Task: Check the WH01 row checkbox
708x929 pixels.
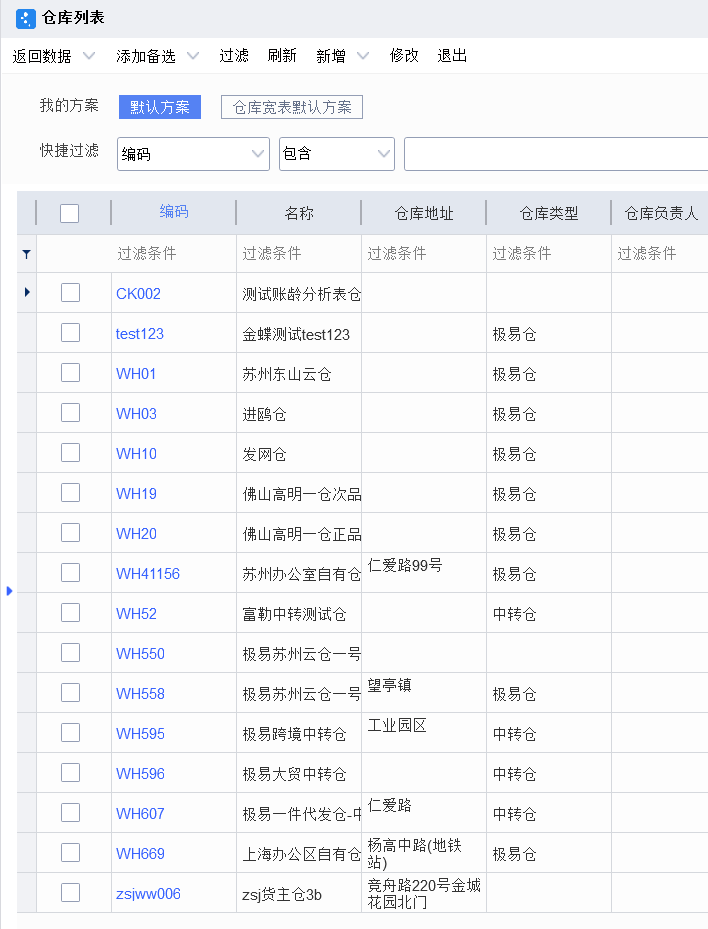Action: point(71,373)
